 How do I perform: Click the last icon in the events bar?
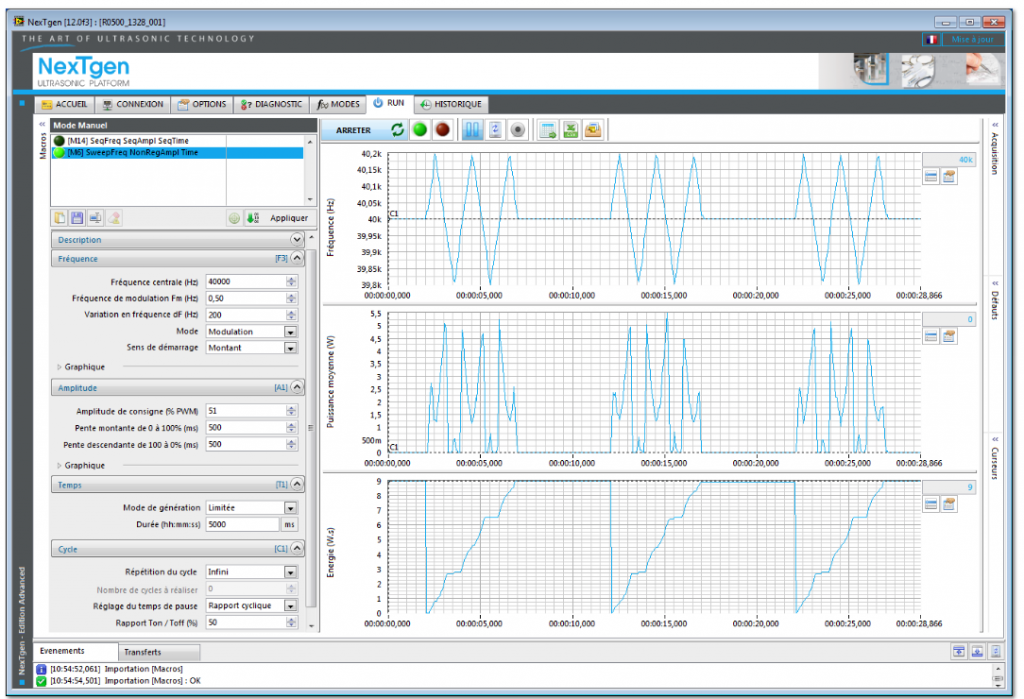[x=995, y=651]
